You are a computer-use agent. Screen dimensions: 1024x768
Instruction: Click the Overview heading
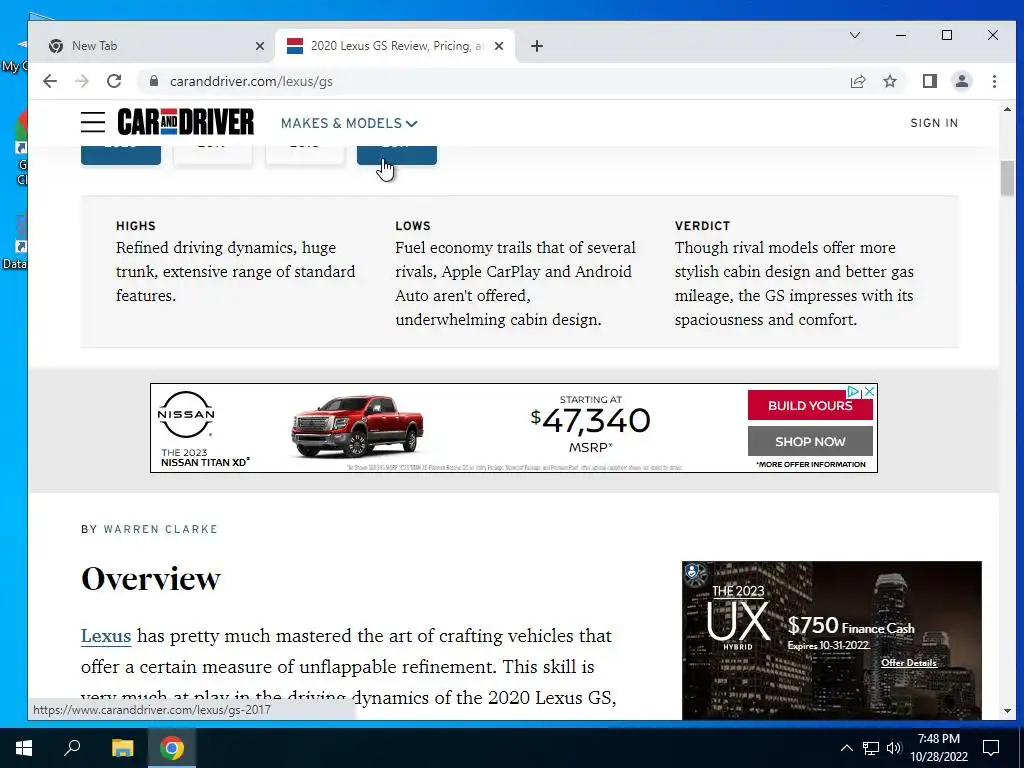151,579
